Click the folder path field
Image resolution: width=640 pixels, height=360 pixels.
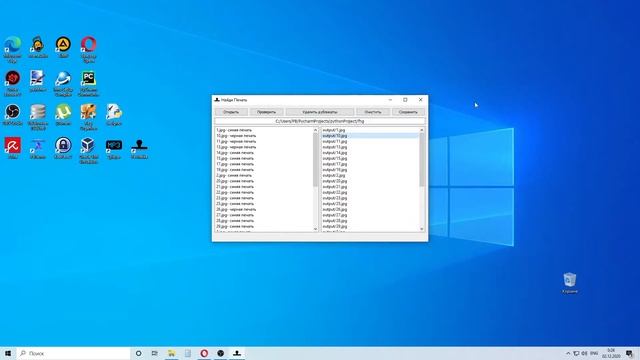320,121
